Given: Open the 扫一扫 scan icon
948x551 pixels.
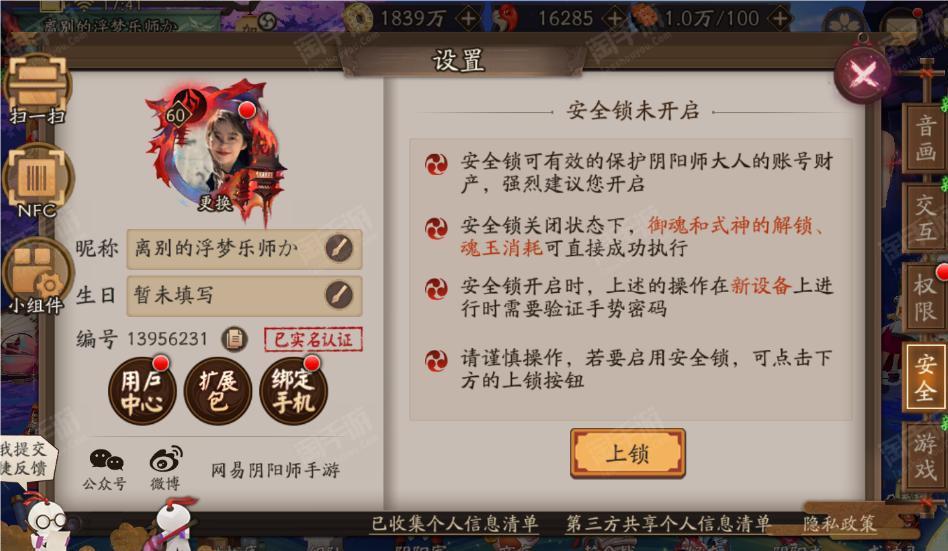Looking at the screenshot, I should 37,89.
